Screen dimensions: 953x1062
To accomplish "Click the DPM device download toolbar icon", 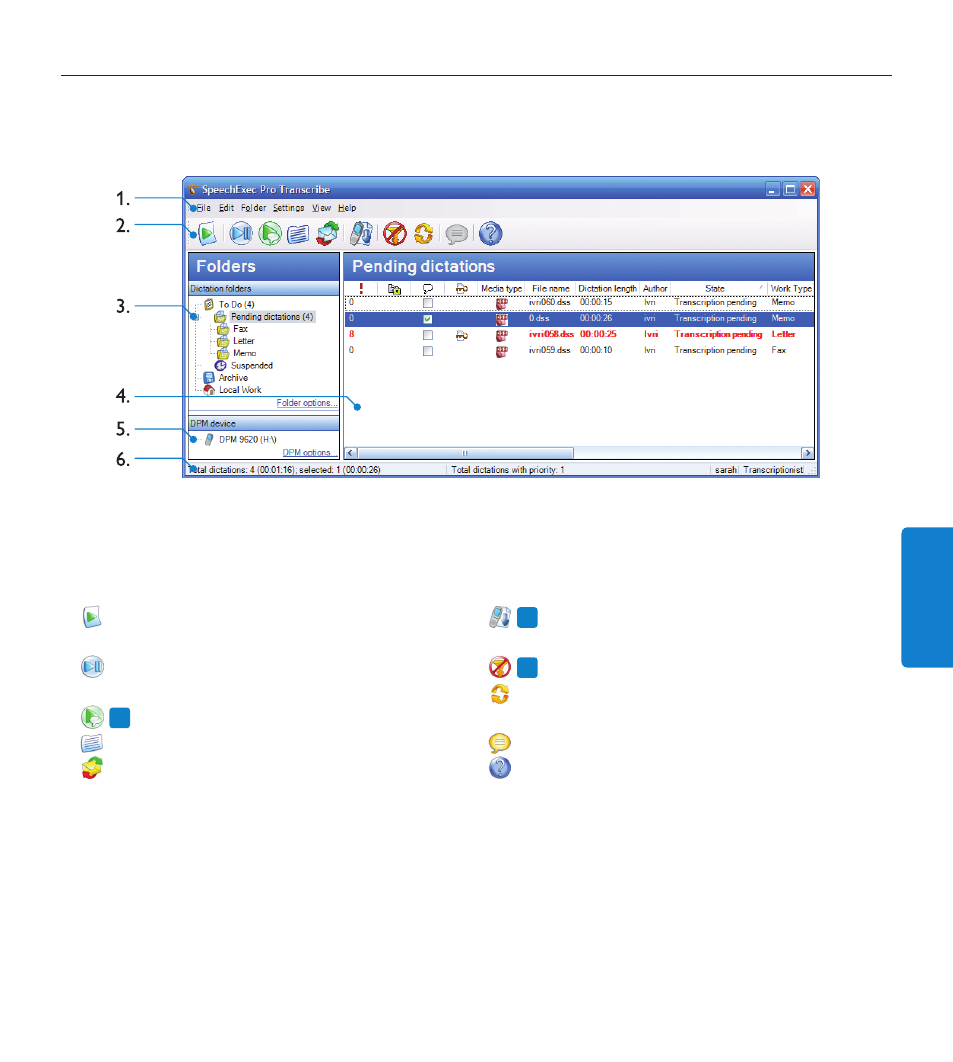I will [361, 234].
